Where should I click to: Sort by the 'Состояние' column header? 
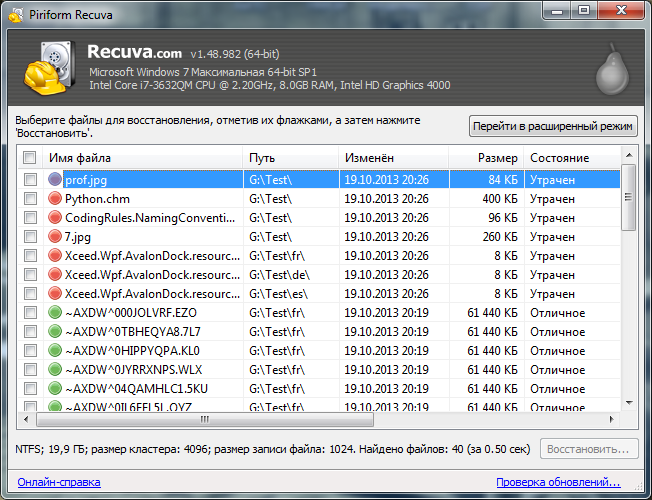pos(572,158)
